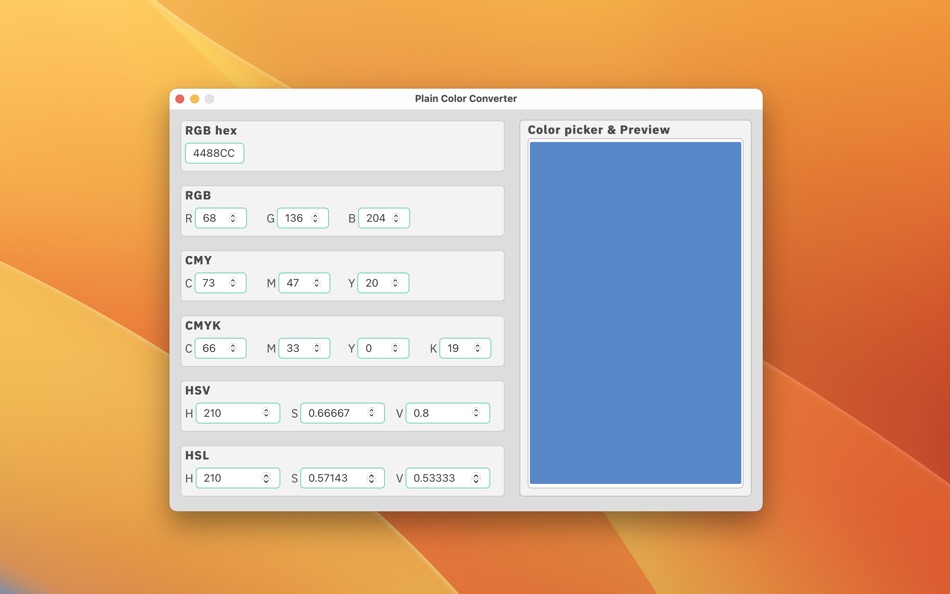This screenshot has height=594, width=950.
Task: Click the CMY C value field 73
Action: pos(221,283)
